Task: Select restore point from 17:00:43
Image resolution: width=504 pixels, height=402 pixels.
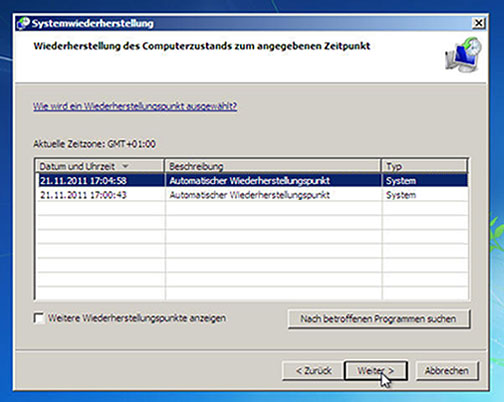Action: click(253, 195)
